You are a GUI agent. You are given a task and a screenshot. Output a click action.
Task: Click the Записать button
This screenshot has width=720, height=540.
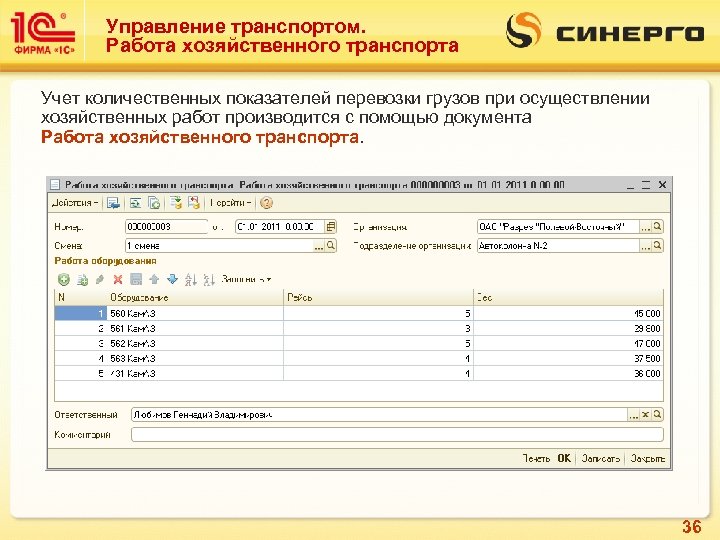point(601,459)
